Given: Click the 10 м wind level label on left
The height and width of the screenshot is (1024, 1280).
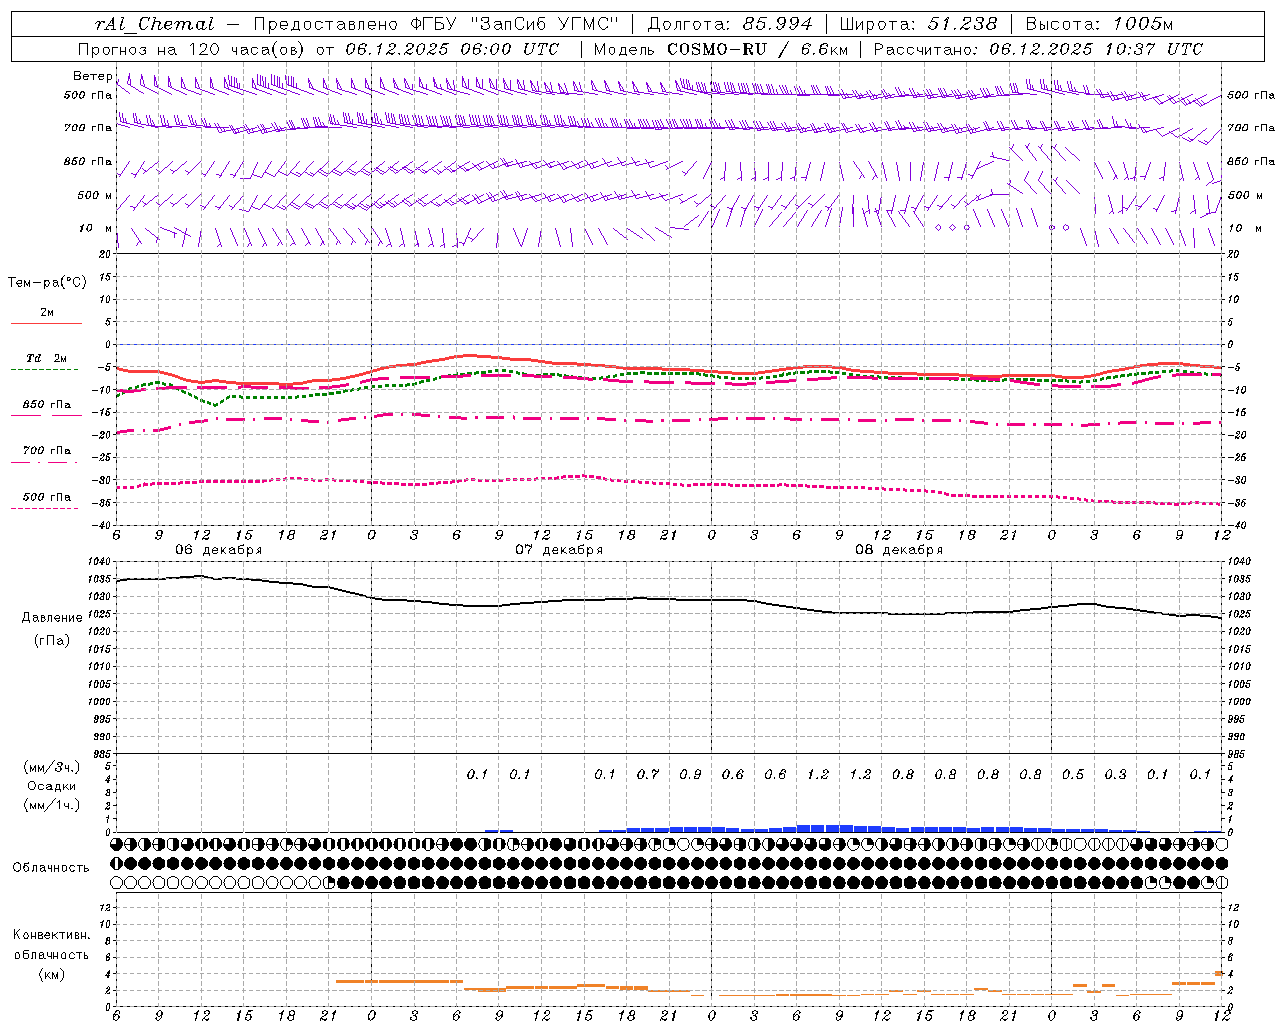Looking at the screenshot, I should point(95,228).
